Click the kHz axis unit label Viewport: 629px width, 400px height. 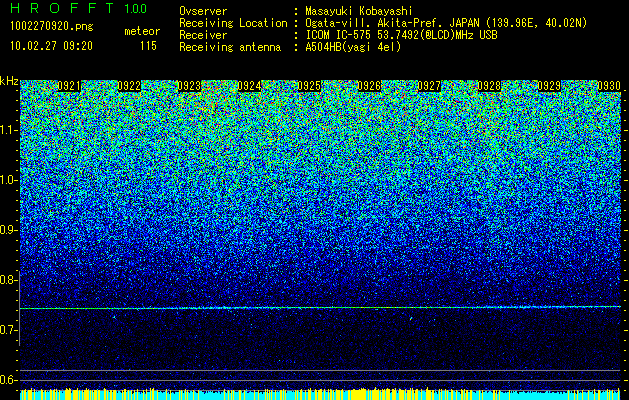pyautogui.click(x=9, y=81)
